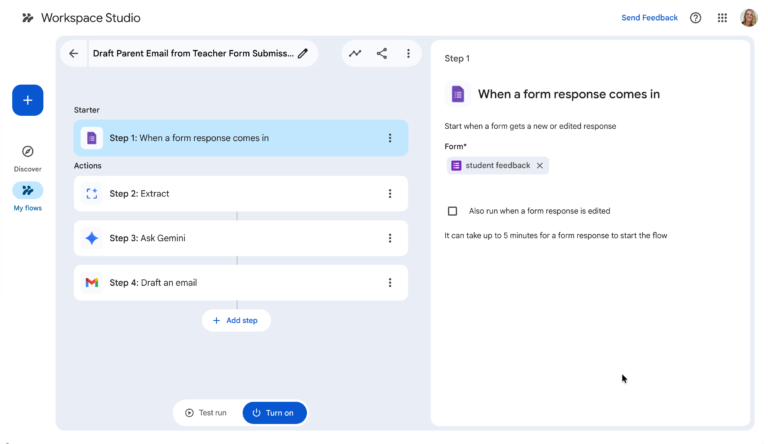Screen dimensions: 768x444
Task: Click the Workspace Studio title text
Action: [x=91, y=18]
